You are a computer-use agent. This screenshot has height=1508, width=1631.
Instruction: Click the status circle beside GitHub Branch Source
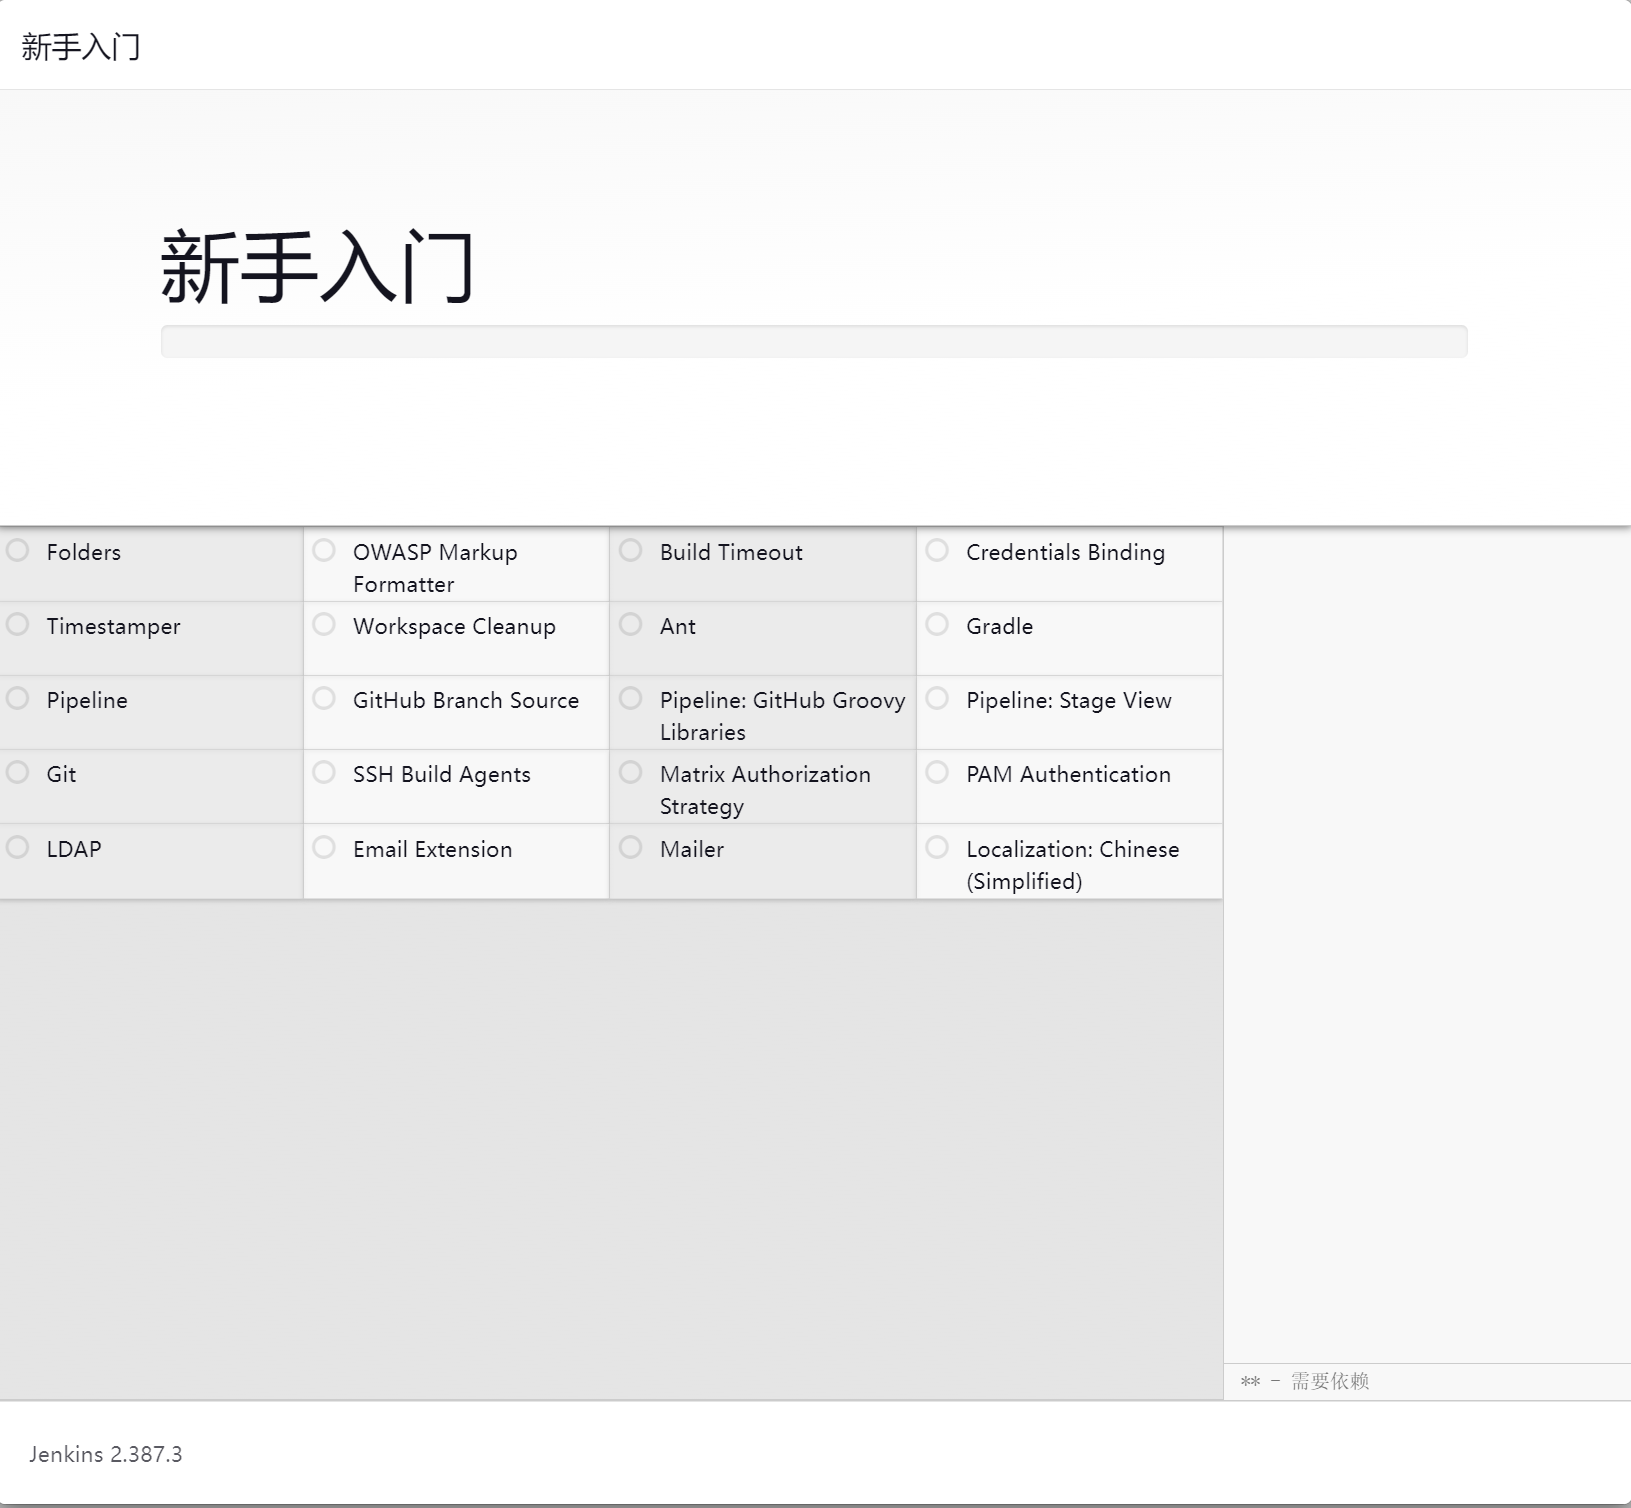(x=324, y=698)
